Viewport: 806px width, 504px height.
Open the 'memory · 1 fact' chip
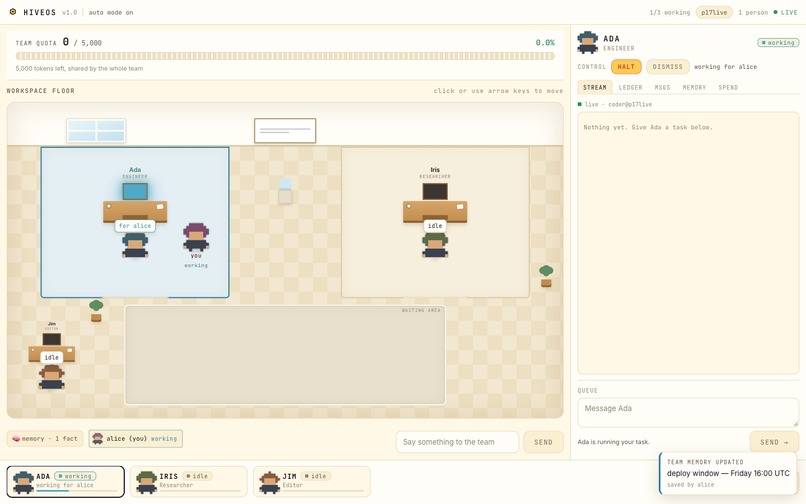[45, 439]
